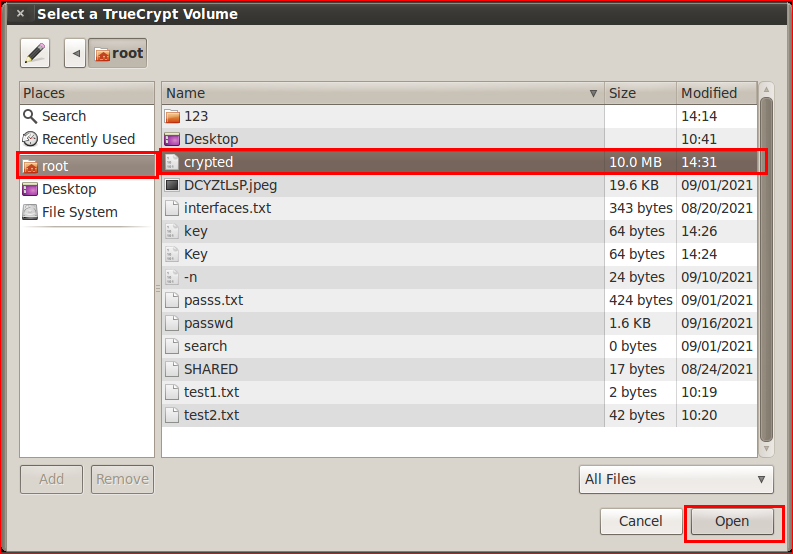This screenshot has height=554, width=793.
Task: Select root in Places sidebar
Action: tap(87, 165)
